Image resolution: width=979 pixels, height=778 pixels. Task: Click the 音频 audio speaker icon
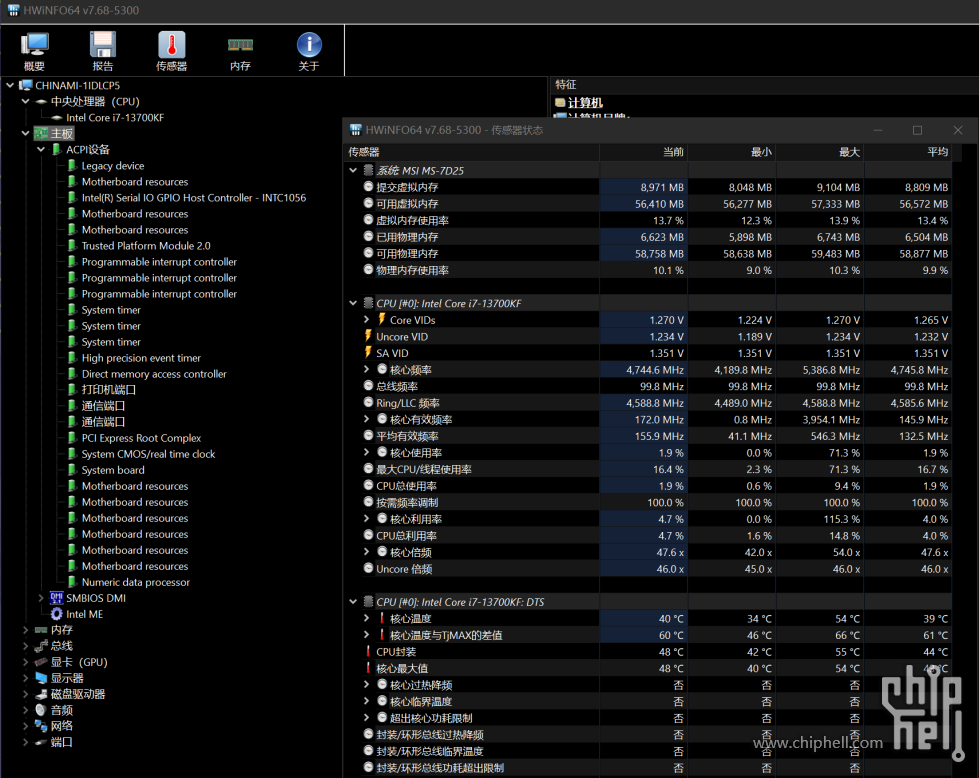[41, 710]
